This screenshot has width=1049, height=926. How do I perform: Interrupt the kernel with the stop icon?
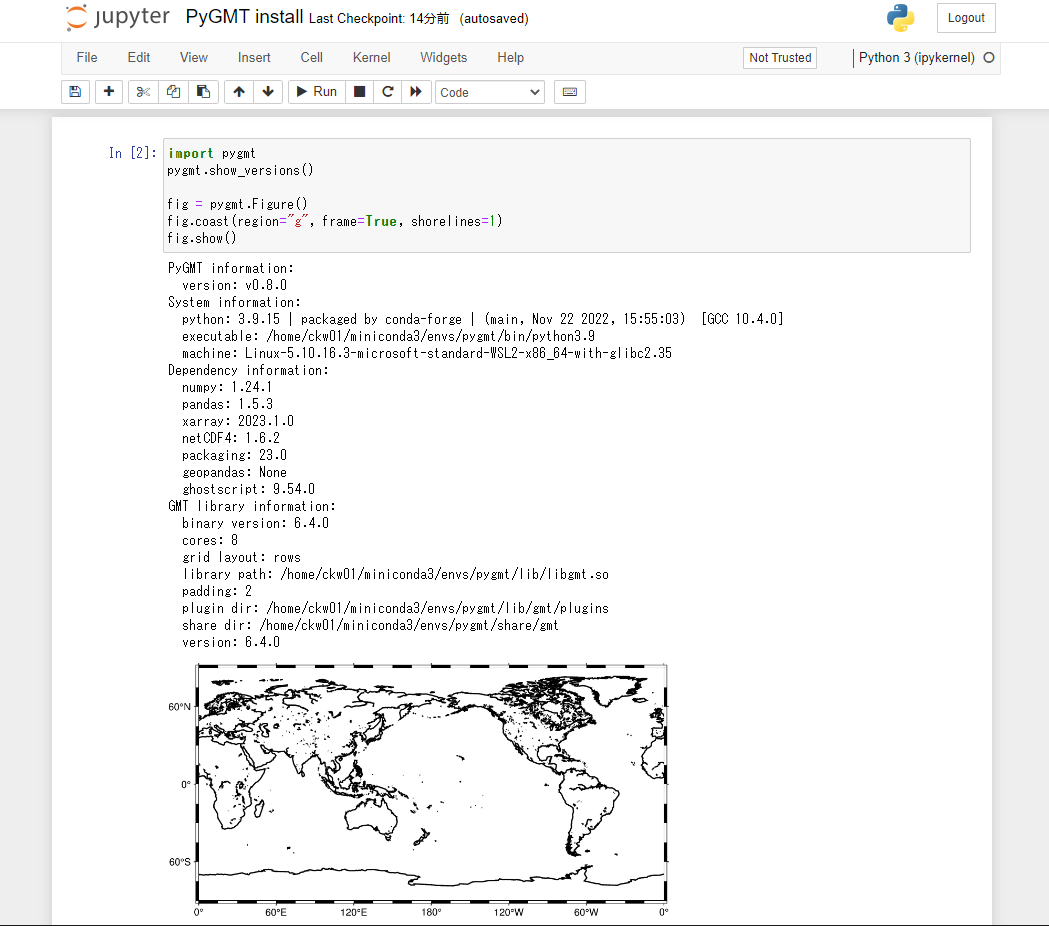coord(358,91)
